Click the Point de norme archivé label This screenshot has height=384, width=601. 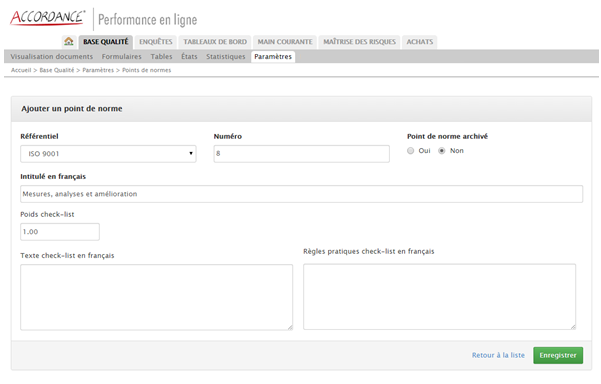pyautogui.click(x=447, y=136)
